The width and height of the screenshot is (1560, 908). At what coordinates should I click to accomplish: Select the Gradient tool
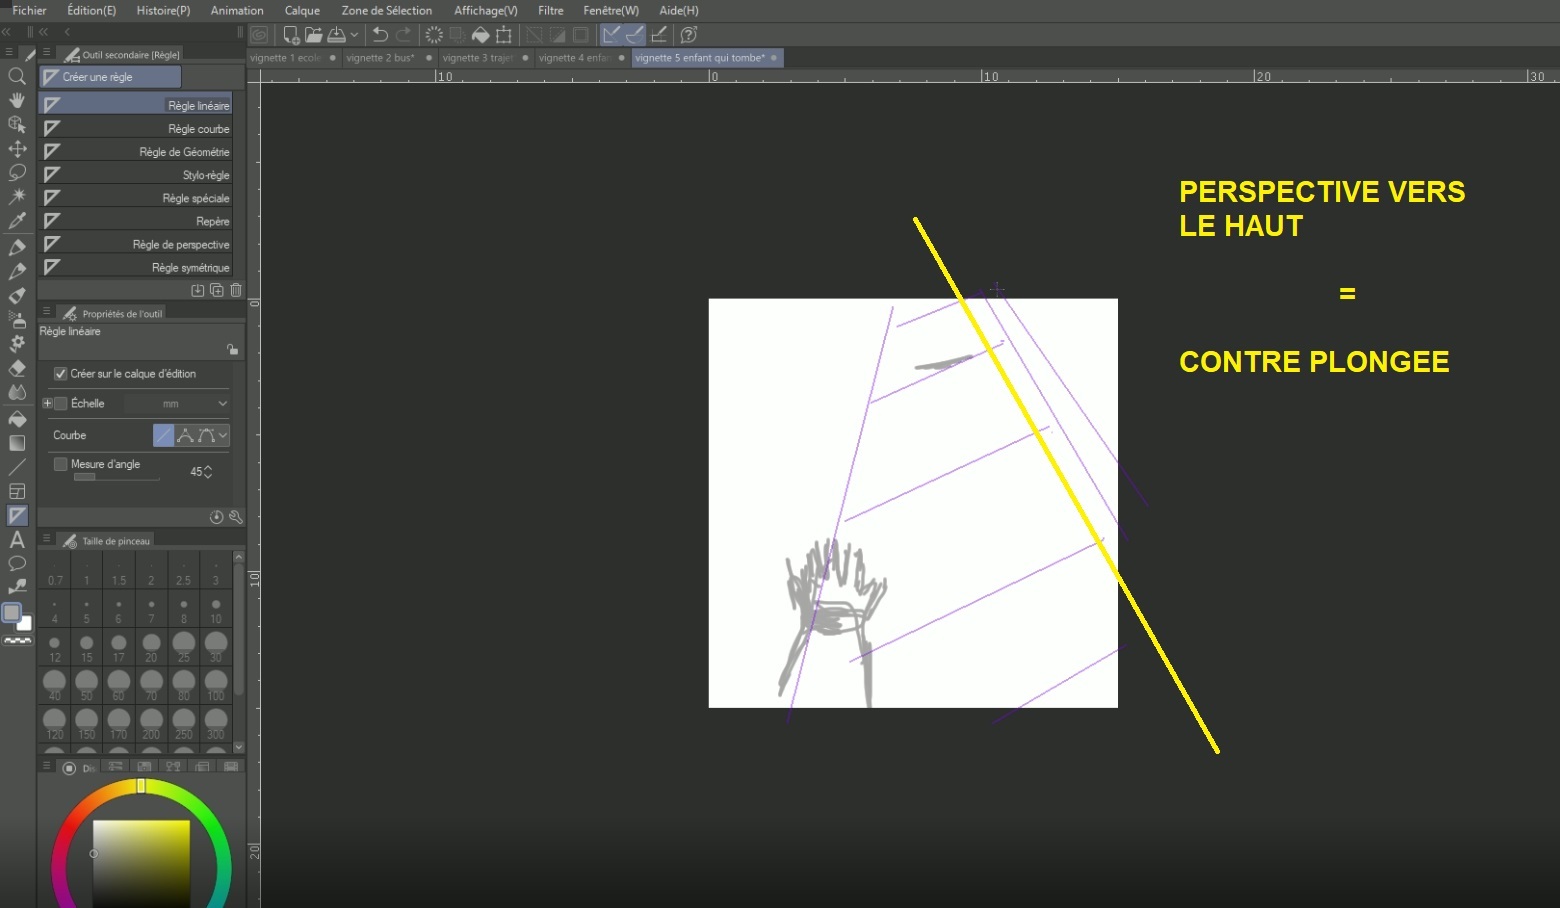pos(17,443)
